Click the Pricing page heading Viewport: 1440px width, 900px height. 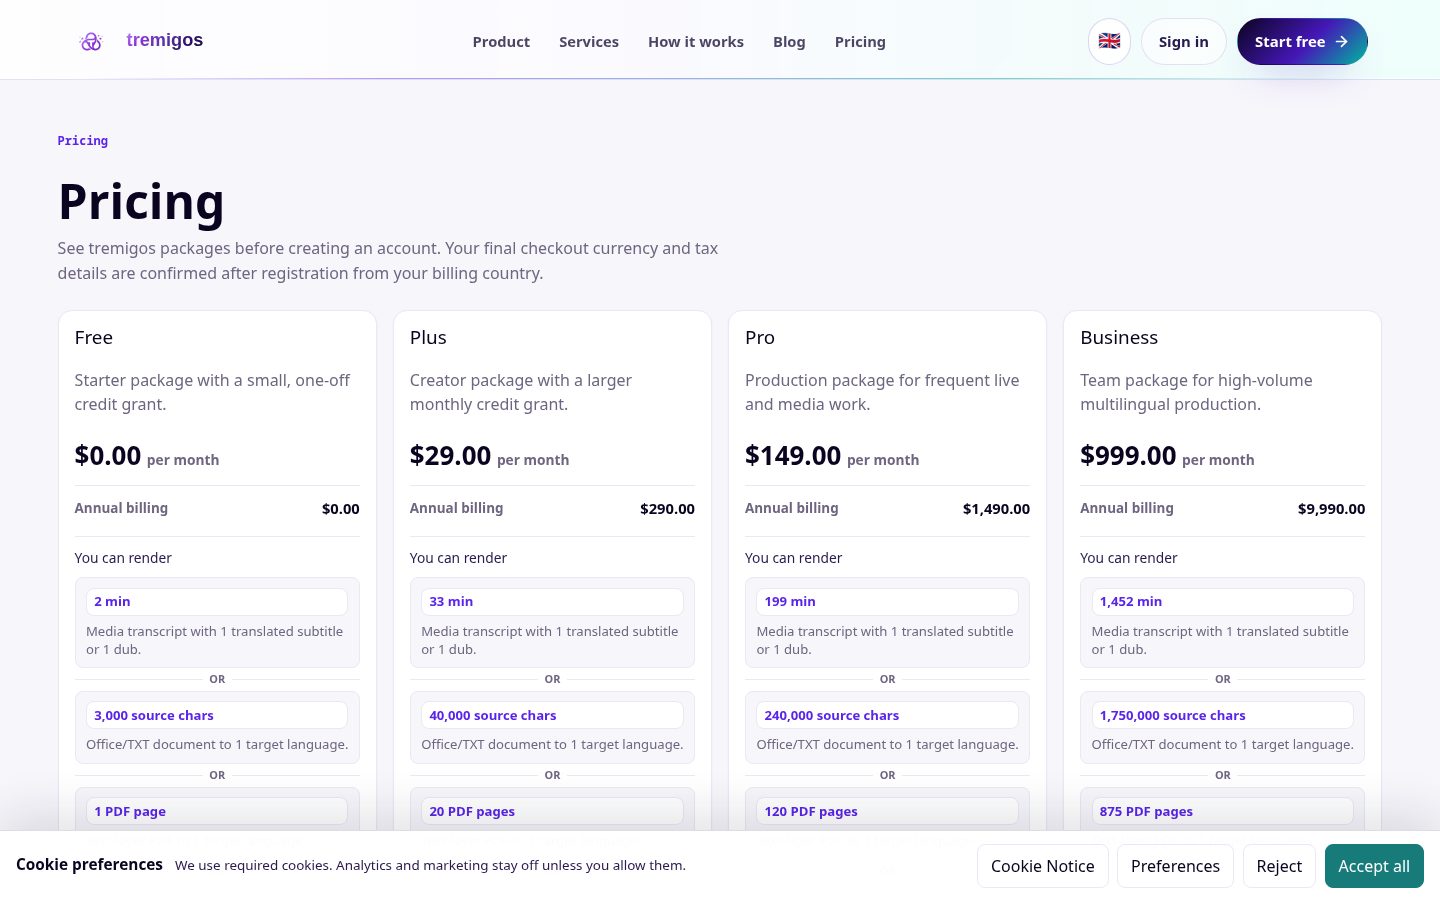coord(141,202)
